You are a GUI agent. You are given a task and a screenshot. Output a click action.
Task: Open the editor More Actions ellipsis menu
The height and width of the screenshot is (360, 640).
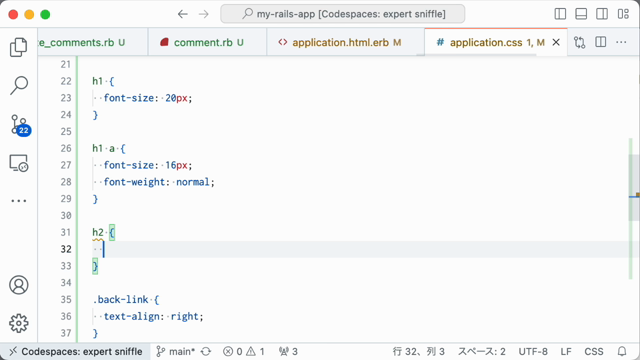(621, 42)
